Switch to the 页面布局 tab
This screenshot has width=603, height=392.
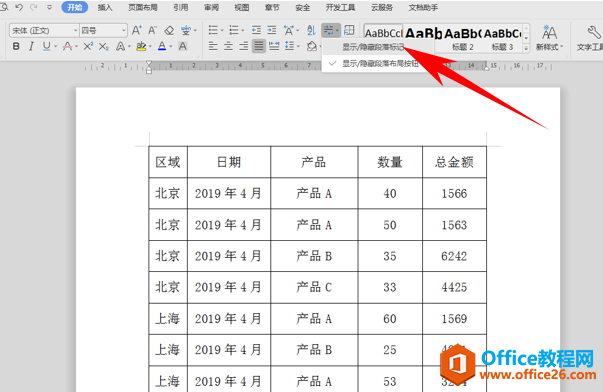coord(143,7)
